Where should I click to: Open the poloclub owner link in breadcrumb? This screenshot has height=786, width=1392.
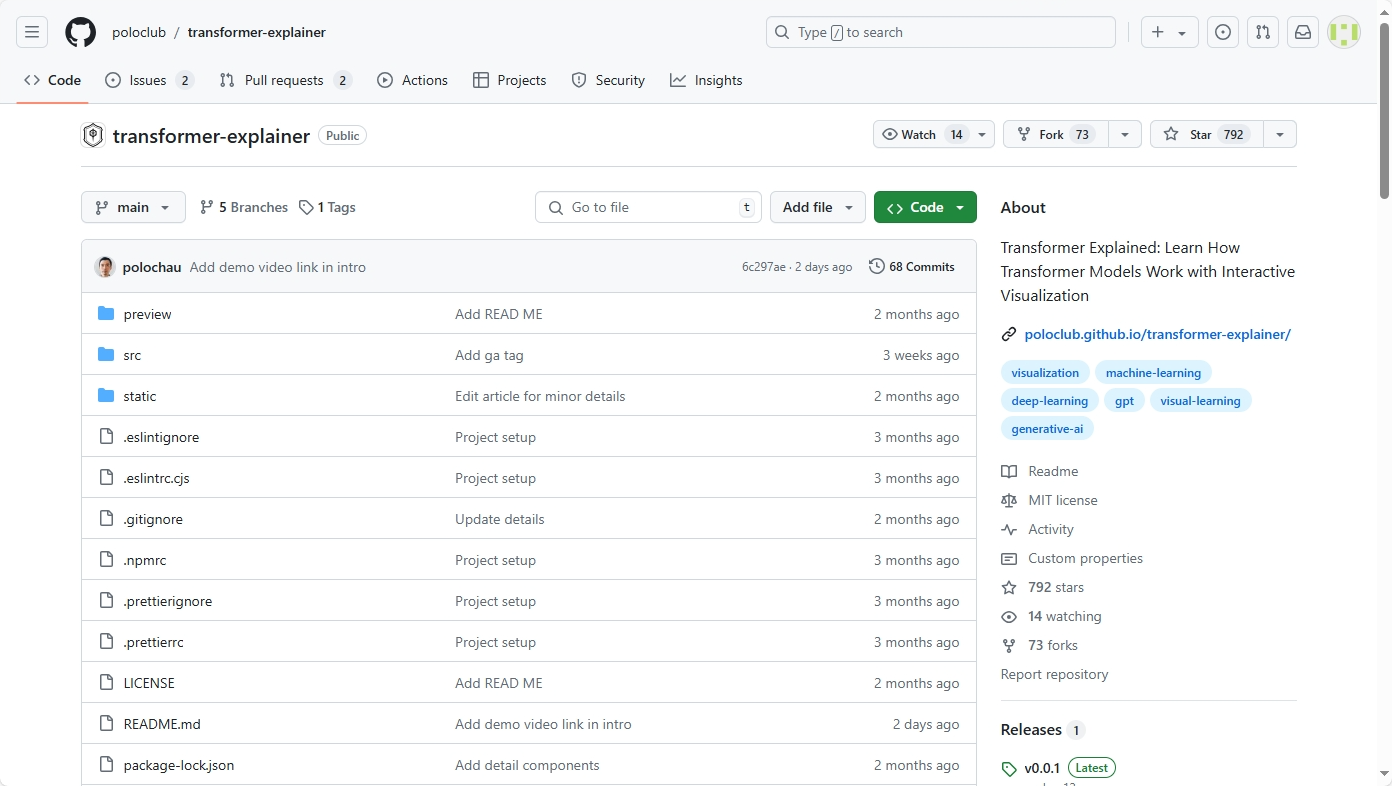(x=139, y=32)
